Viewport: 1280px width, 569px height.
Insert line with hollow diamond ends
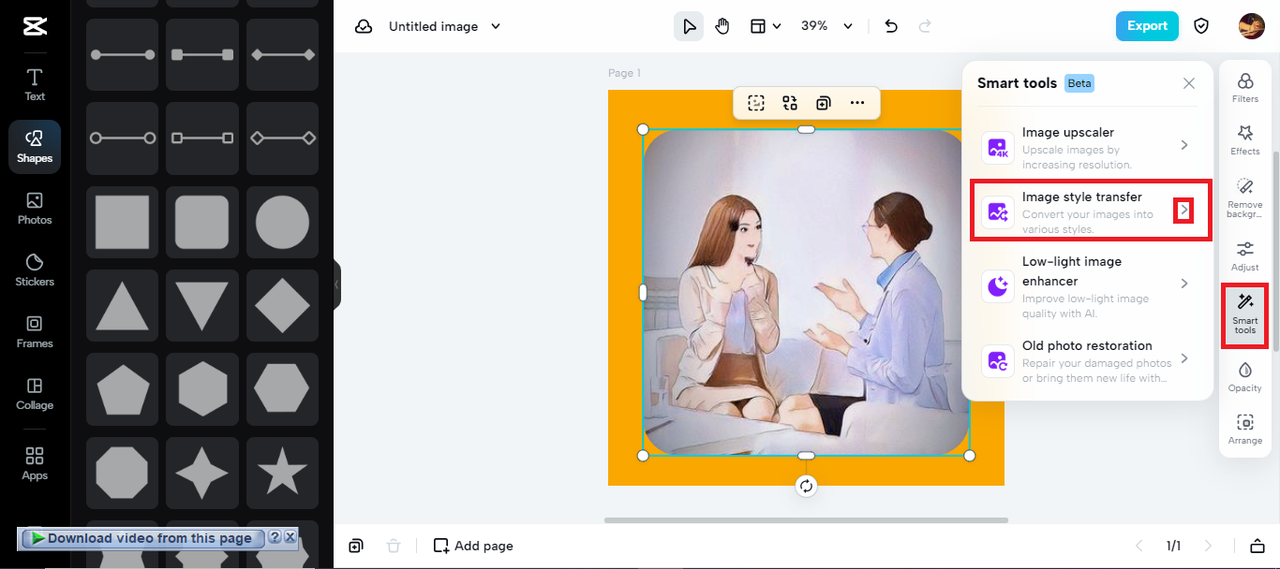coord(282,138)
